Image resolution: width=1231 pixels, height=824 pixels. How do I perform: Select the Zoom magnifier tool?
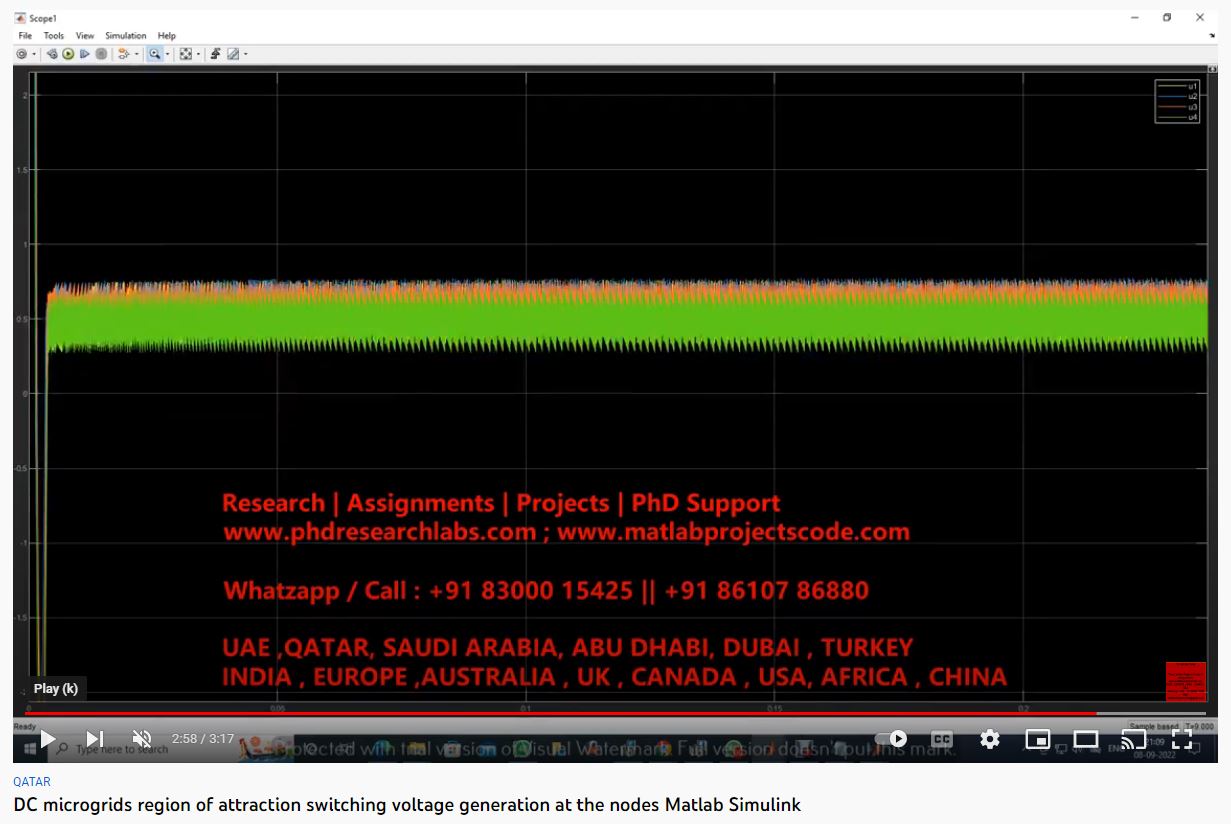(x=154, y=54)
